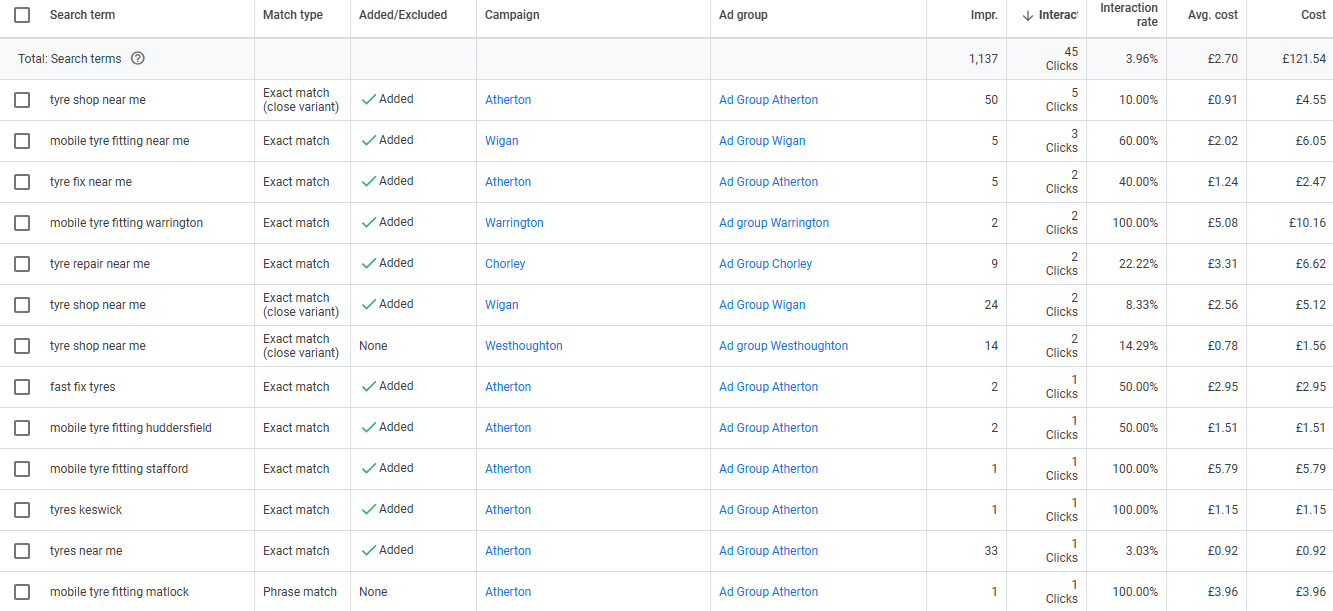Click 'None' status in Westhoughton row

373,346
